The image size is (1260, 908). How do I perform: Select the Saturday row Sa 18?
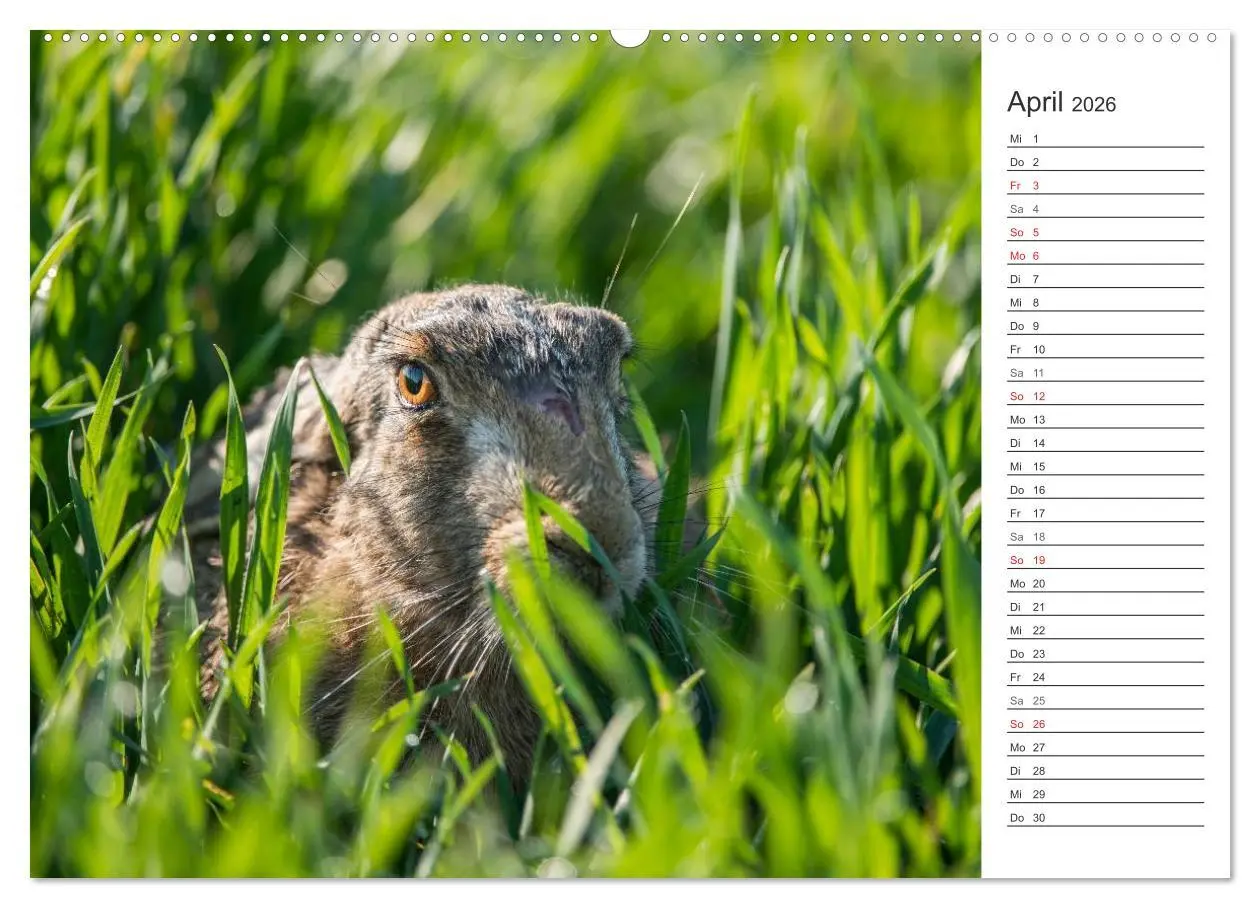point(1104,537)
